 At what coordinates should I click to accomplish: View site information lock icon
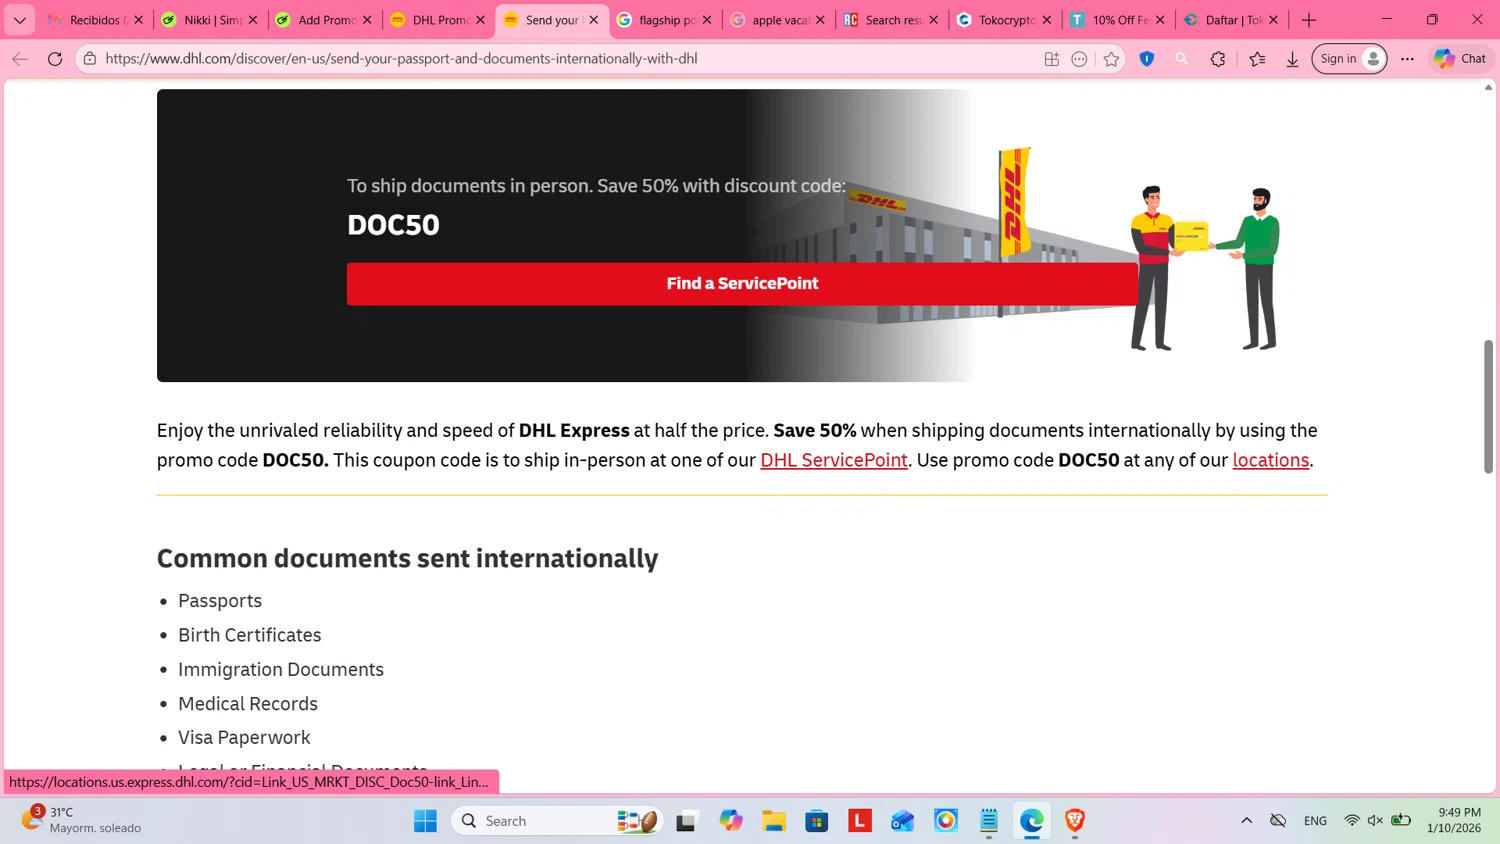coord(90,59)
